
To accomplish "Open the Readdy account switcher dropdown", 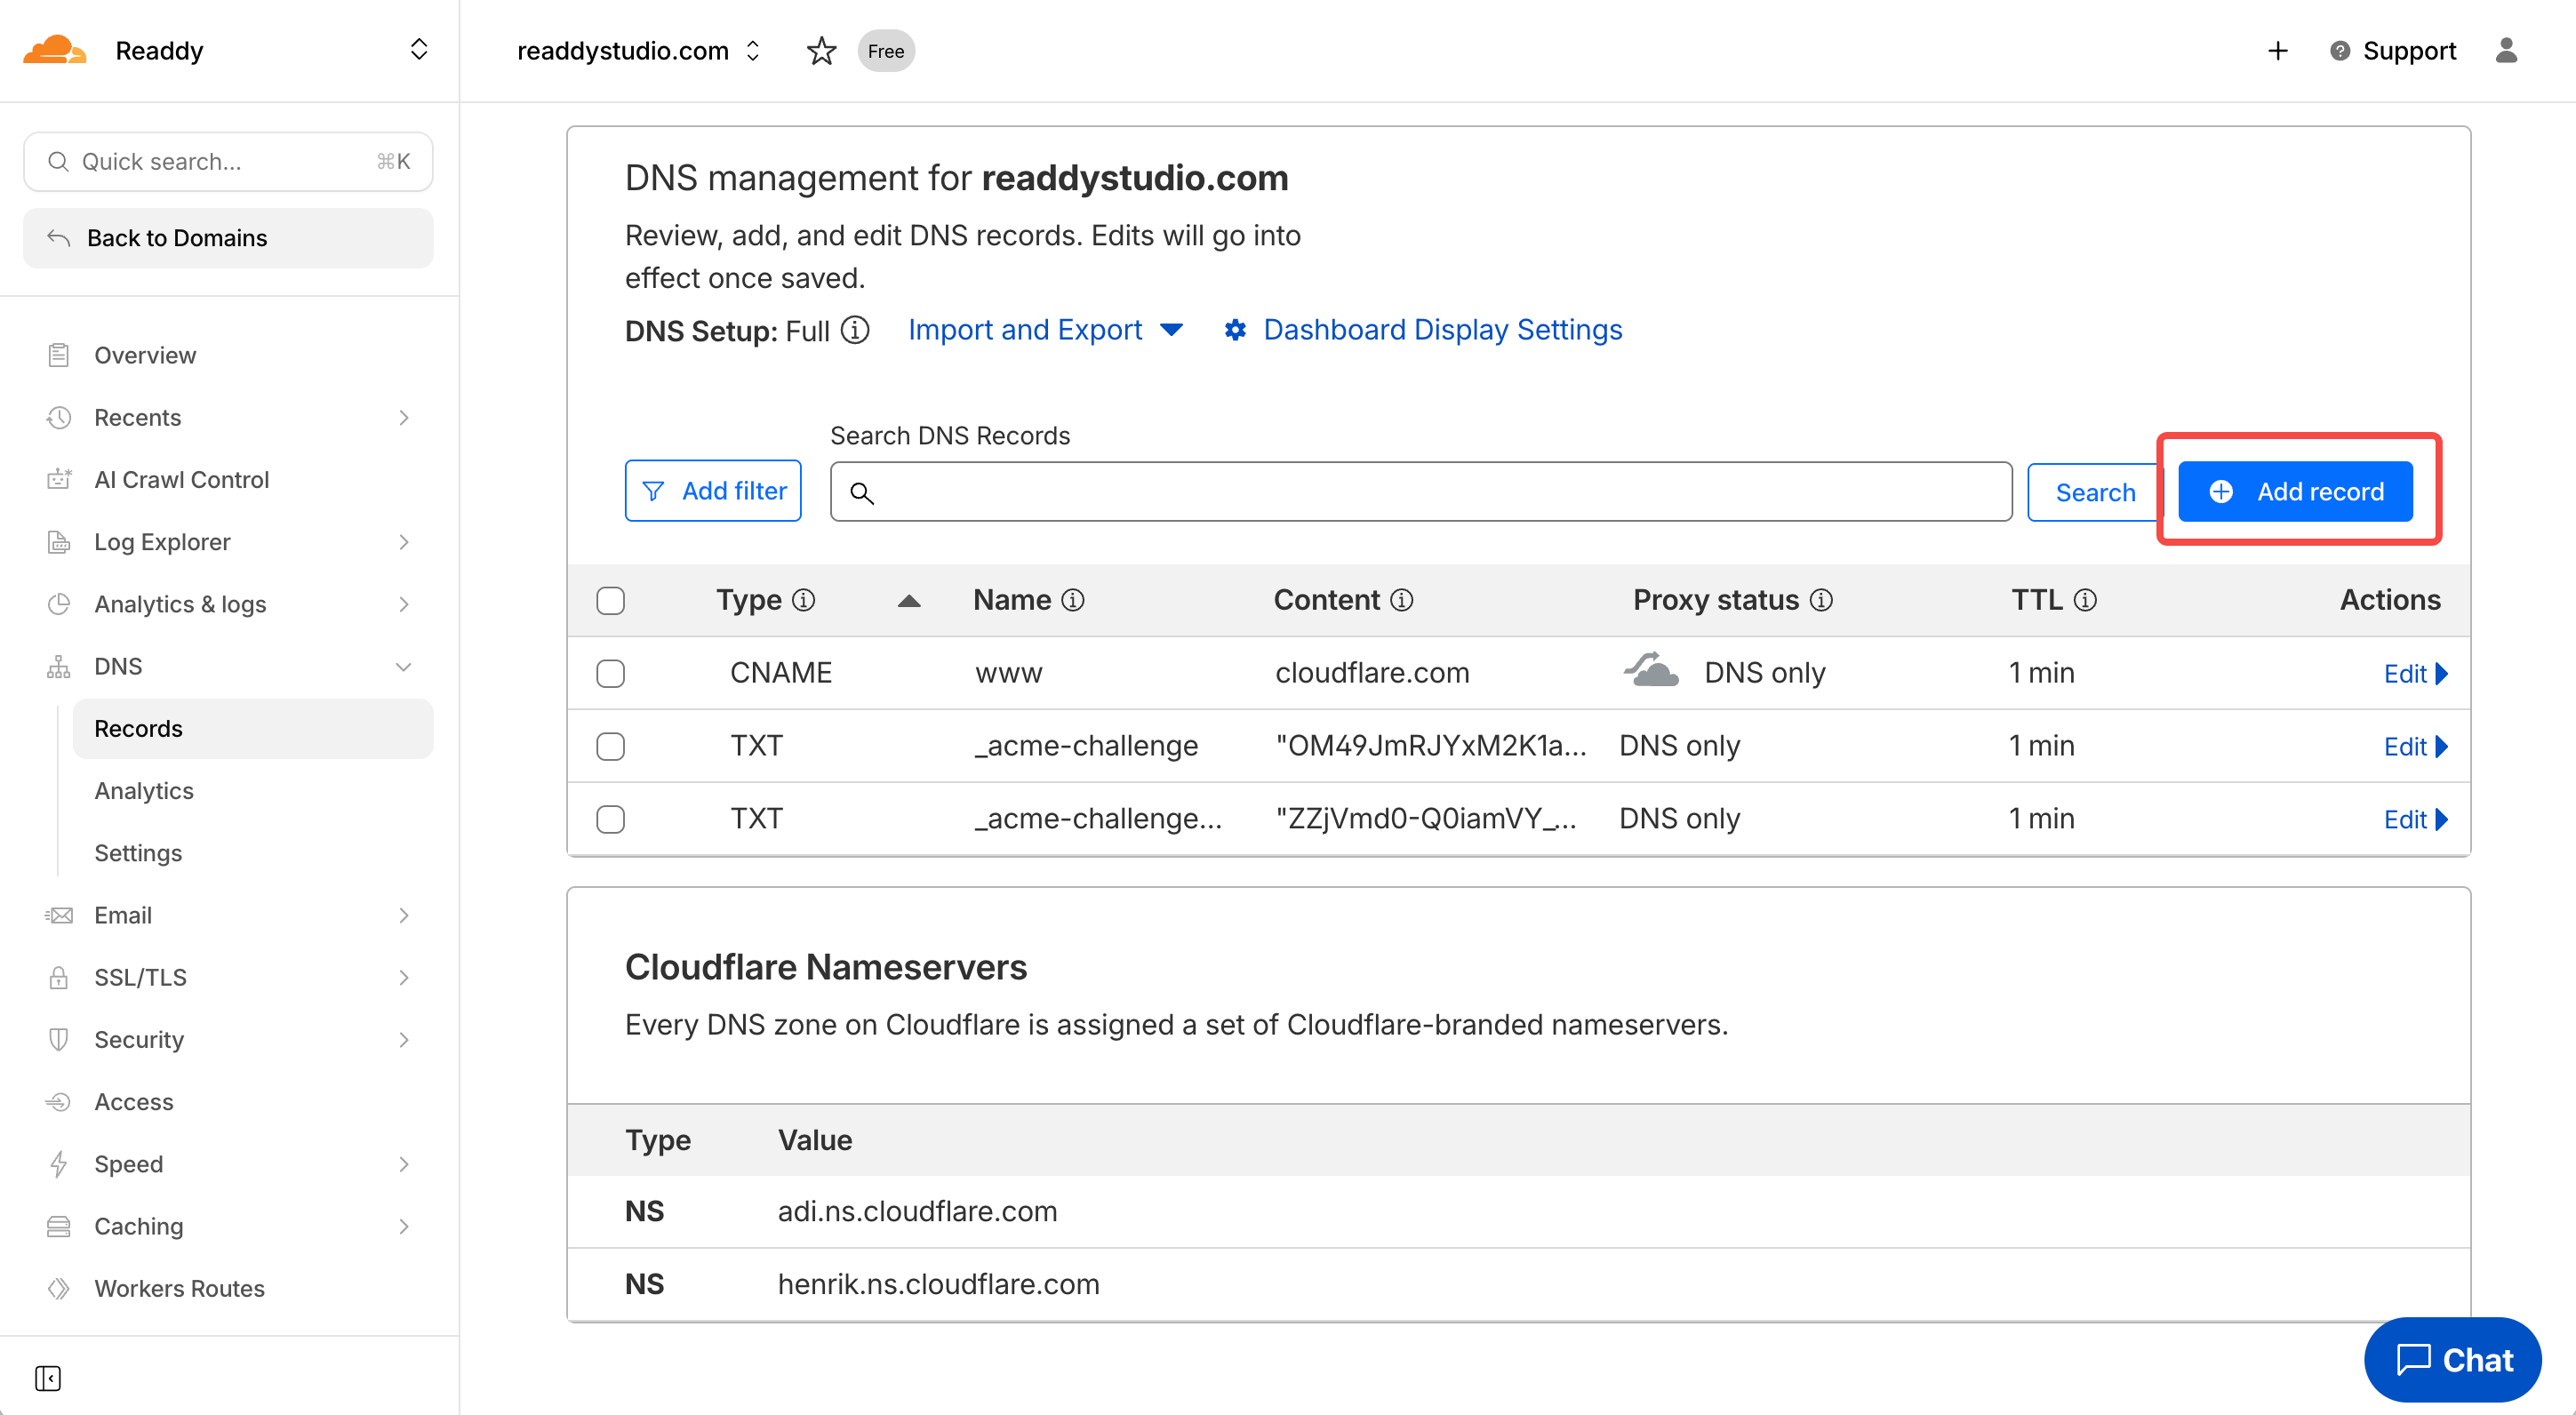I will (419, 50).
